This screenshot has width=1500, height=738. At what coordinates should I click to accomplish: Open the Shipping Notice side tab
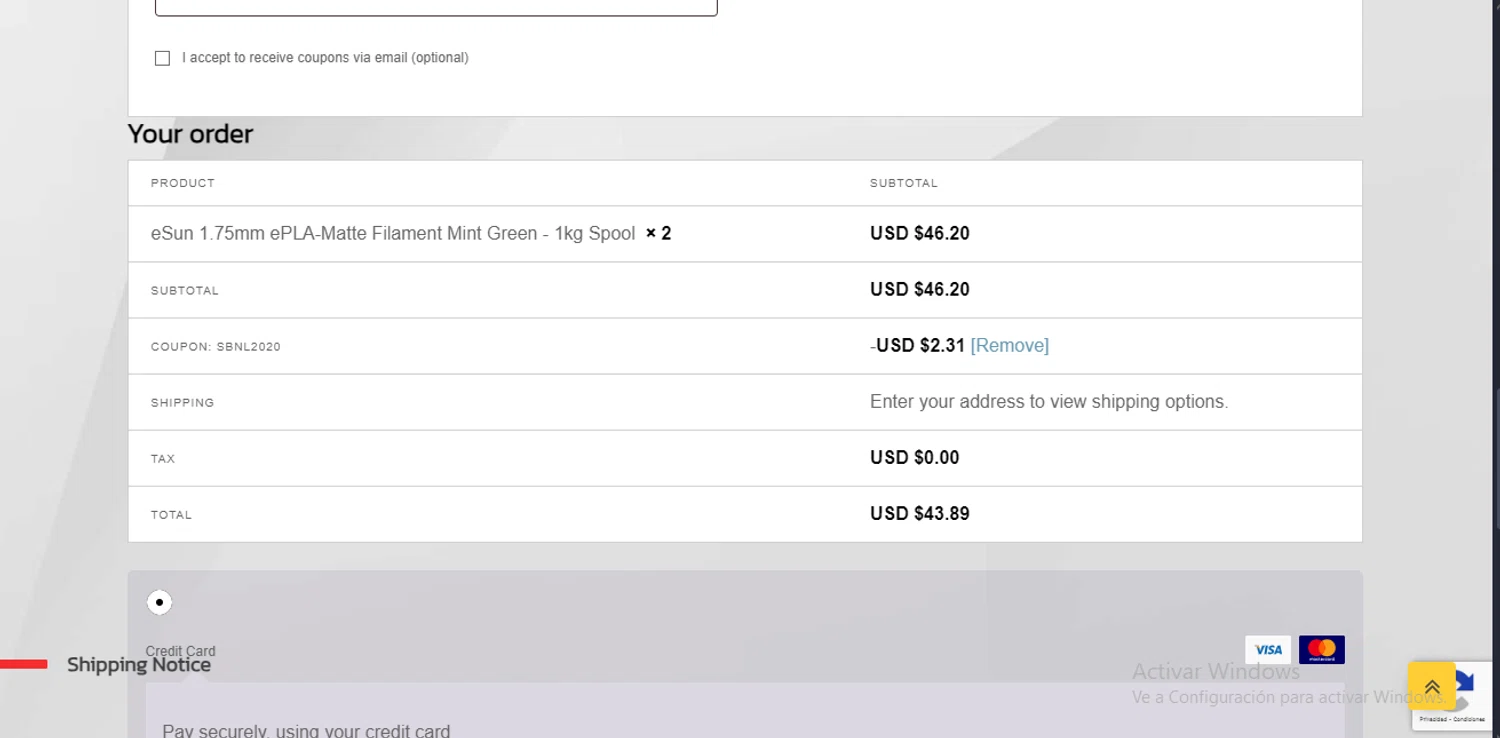tap(139, 665)
